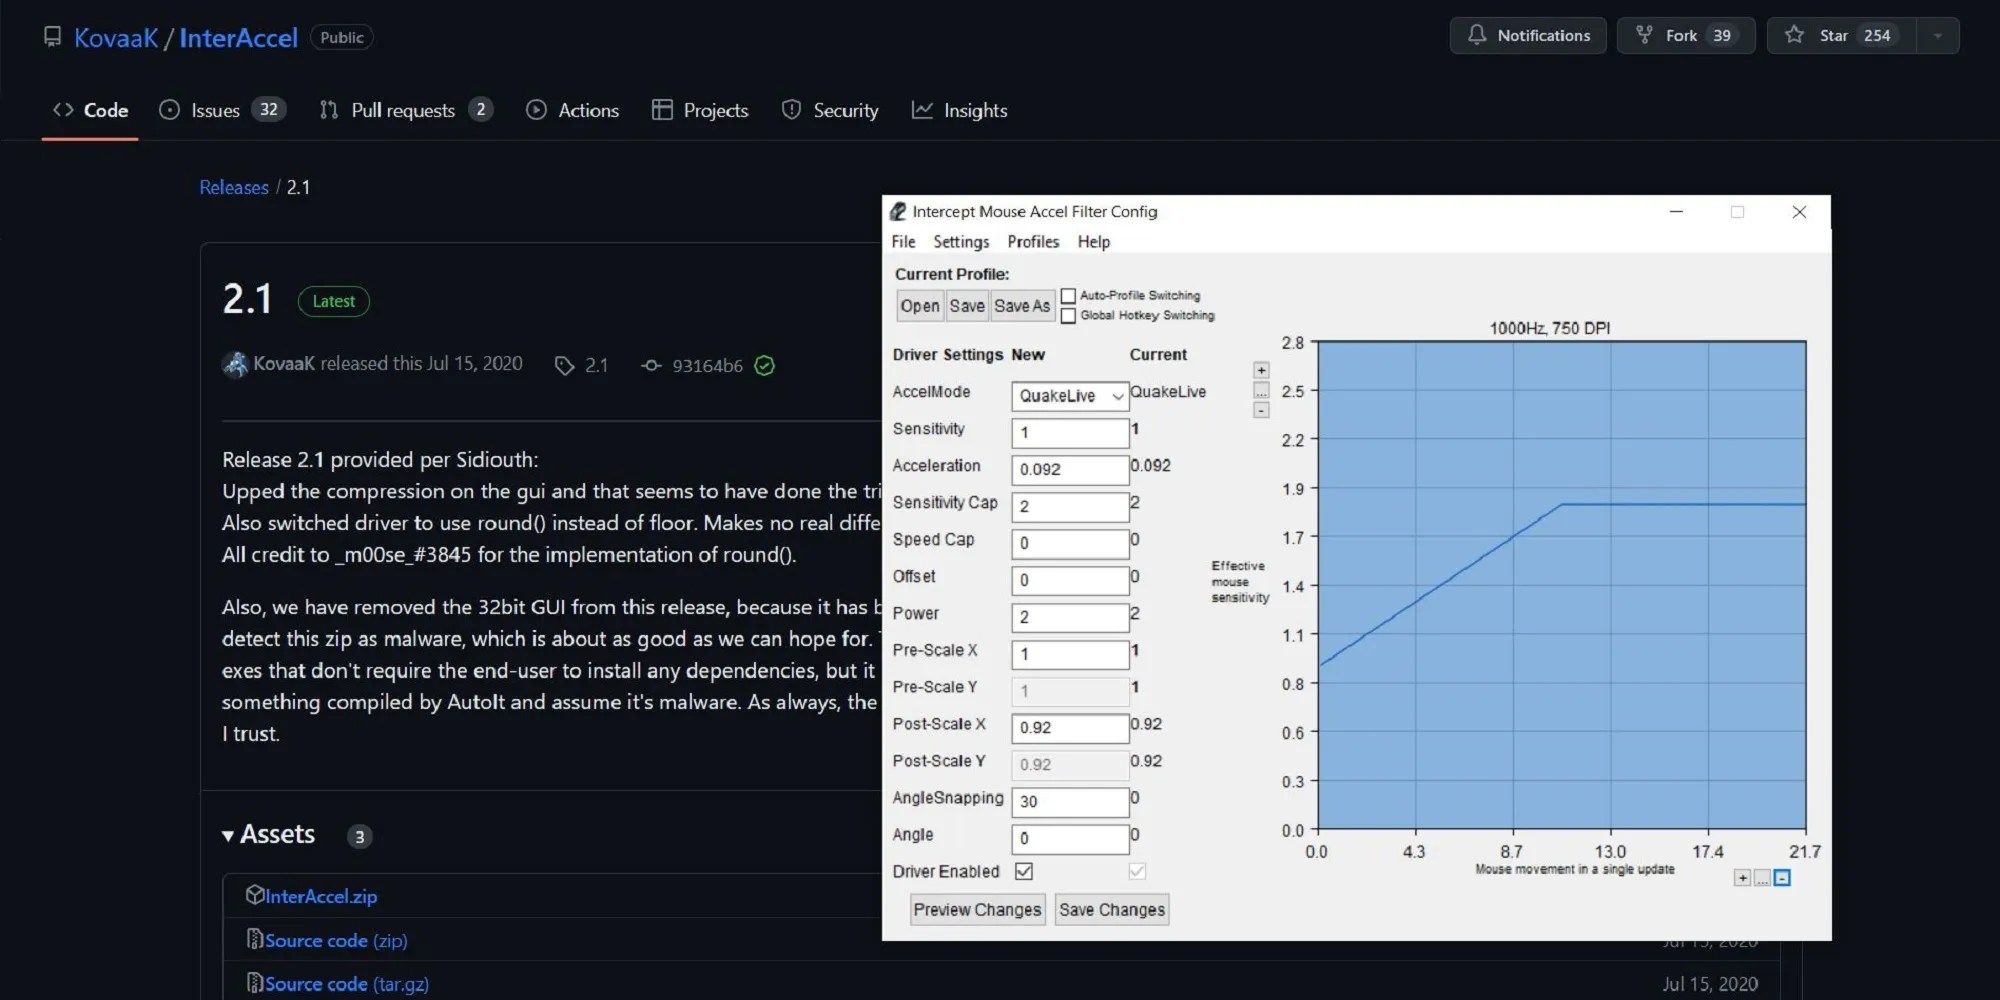
Task: Enable Global Hotkey Switching checkbox
Action: tap(1068, 316)
